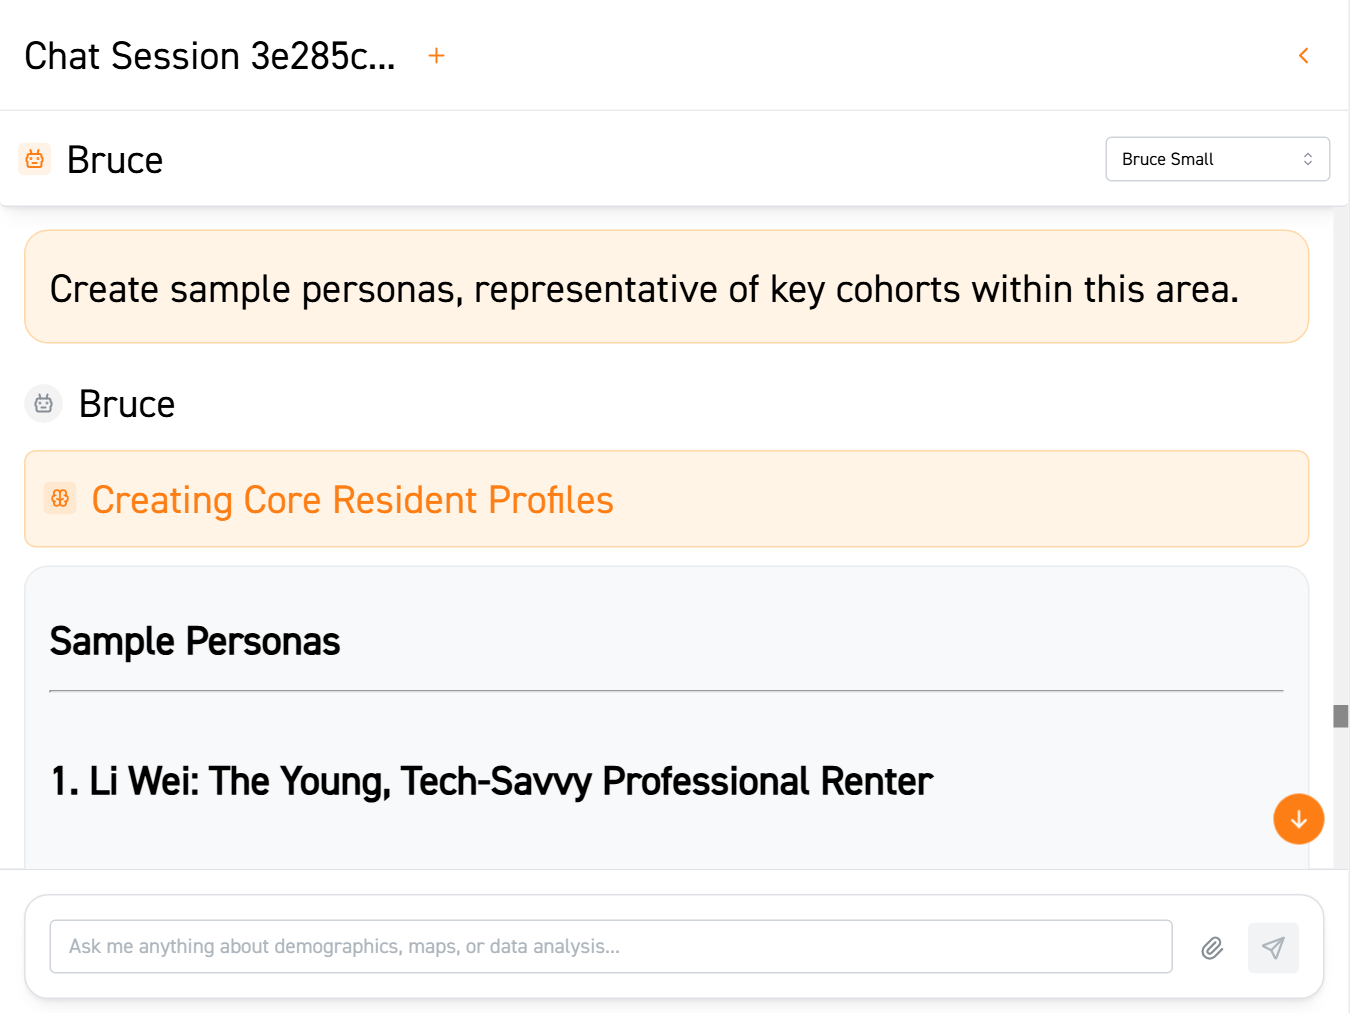Click the paperclip attachment icon
1350x1013 pixels.
[x=1212, y=947]
